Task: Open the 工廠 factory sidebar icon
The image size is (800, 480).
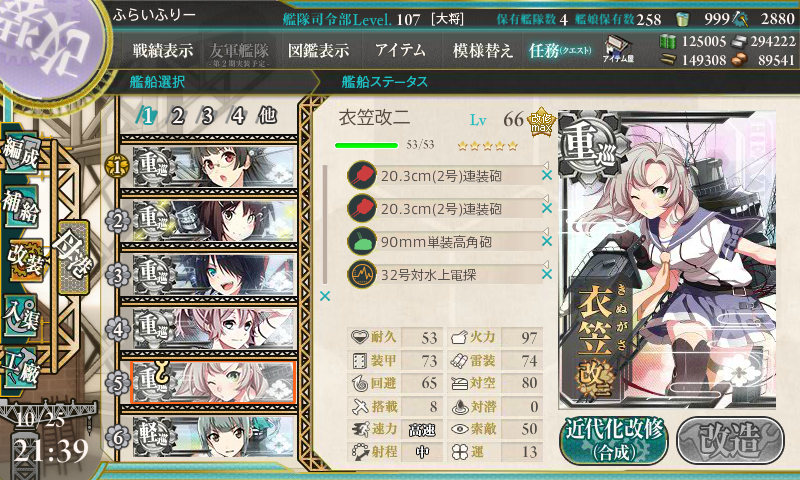Action: [x=21, y=368]
